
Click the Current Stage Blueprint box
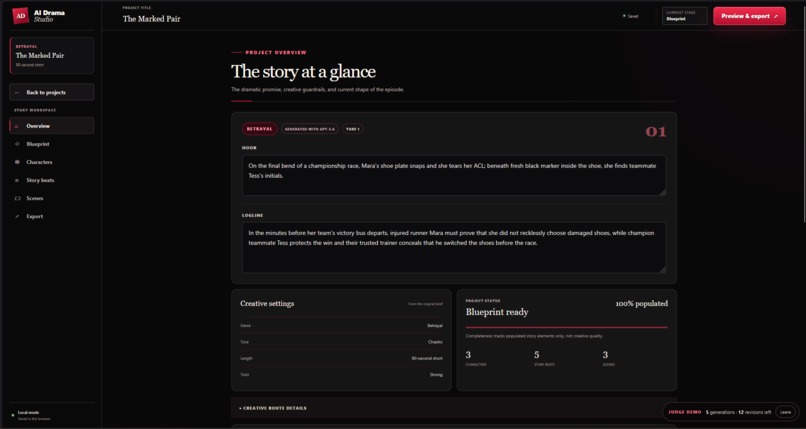(x=685, y=16)
